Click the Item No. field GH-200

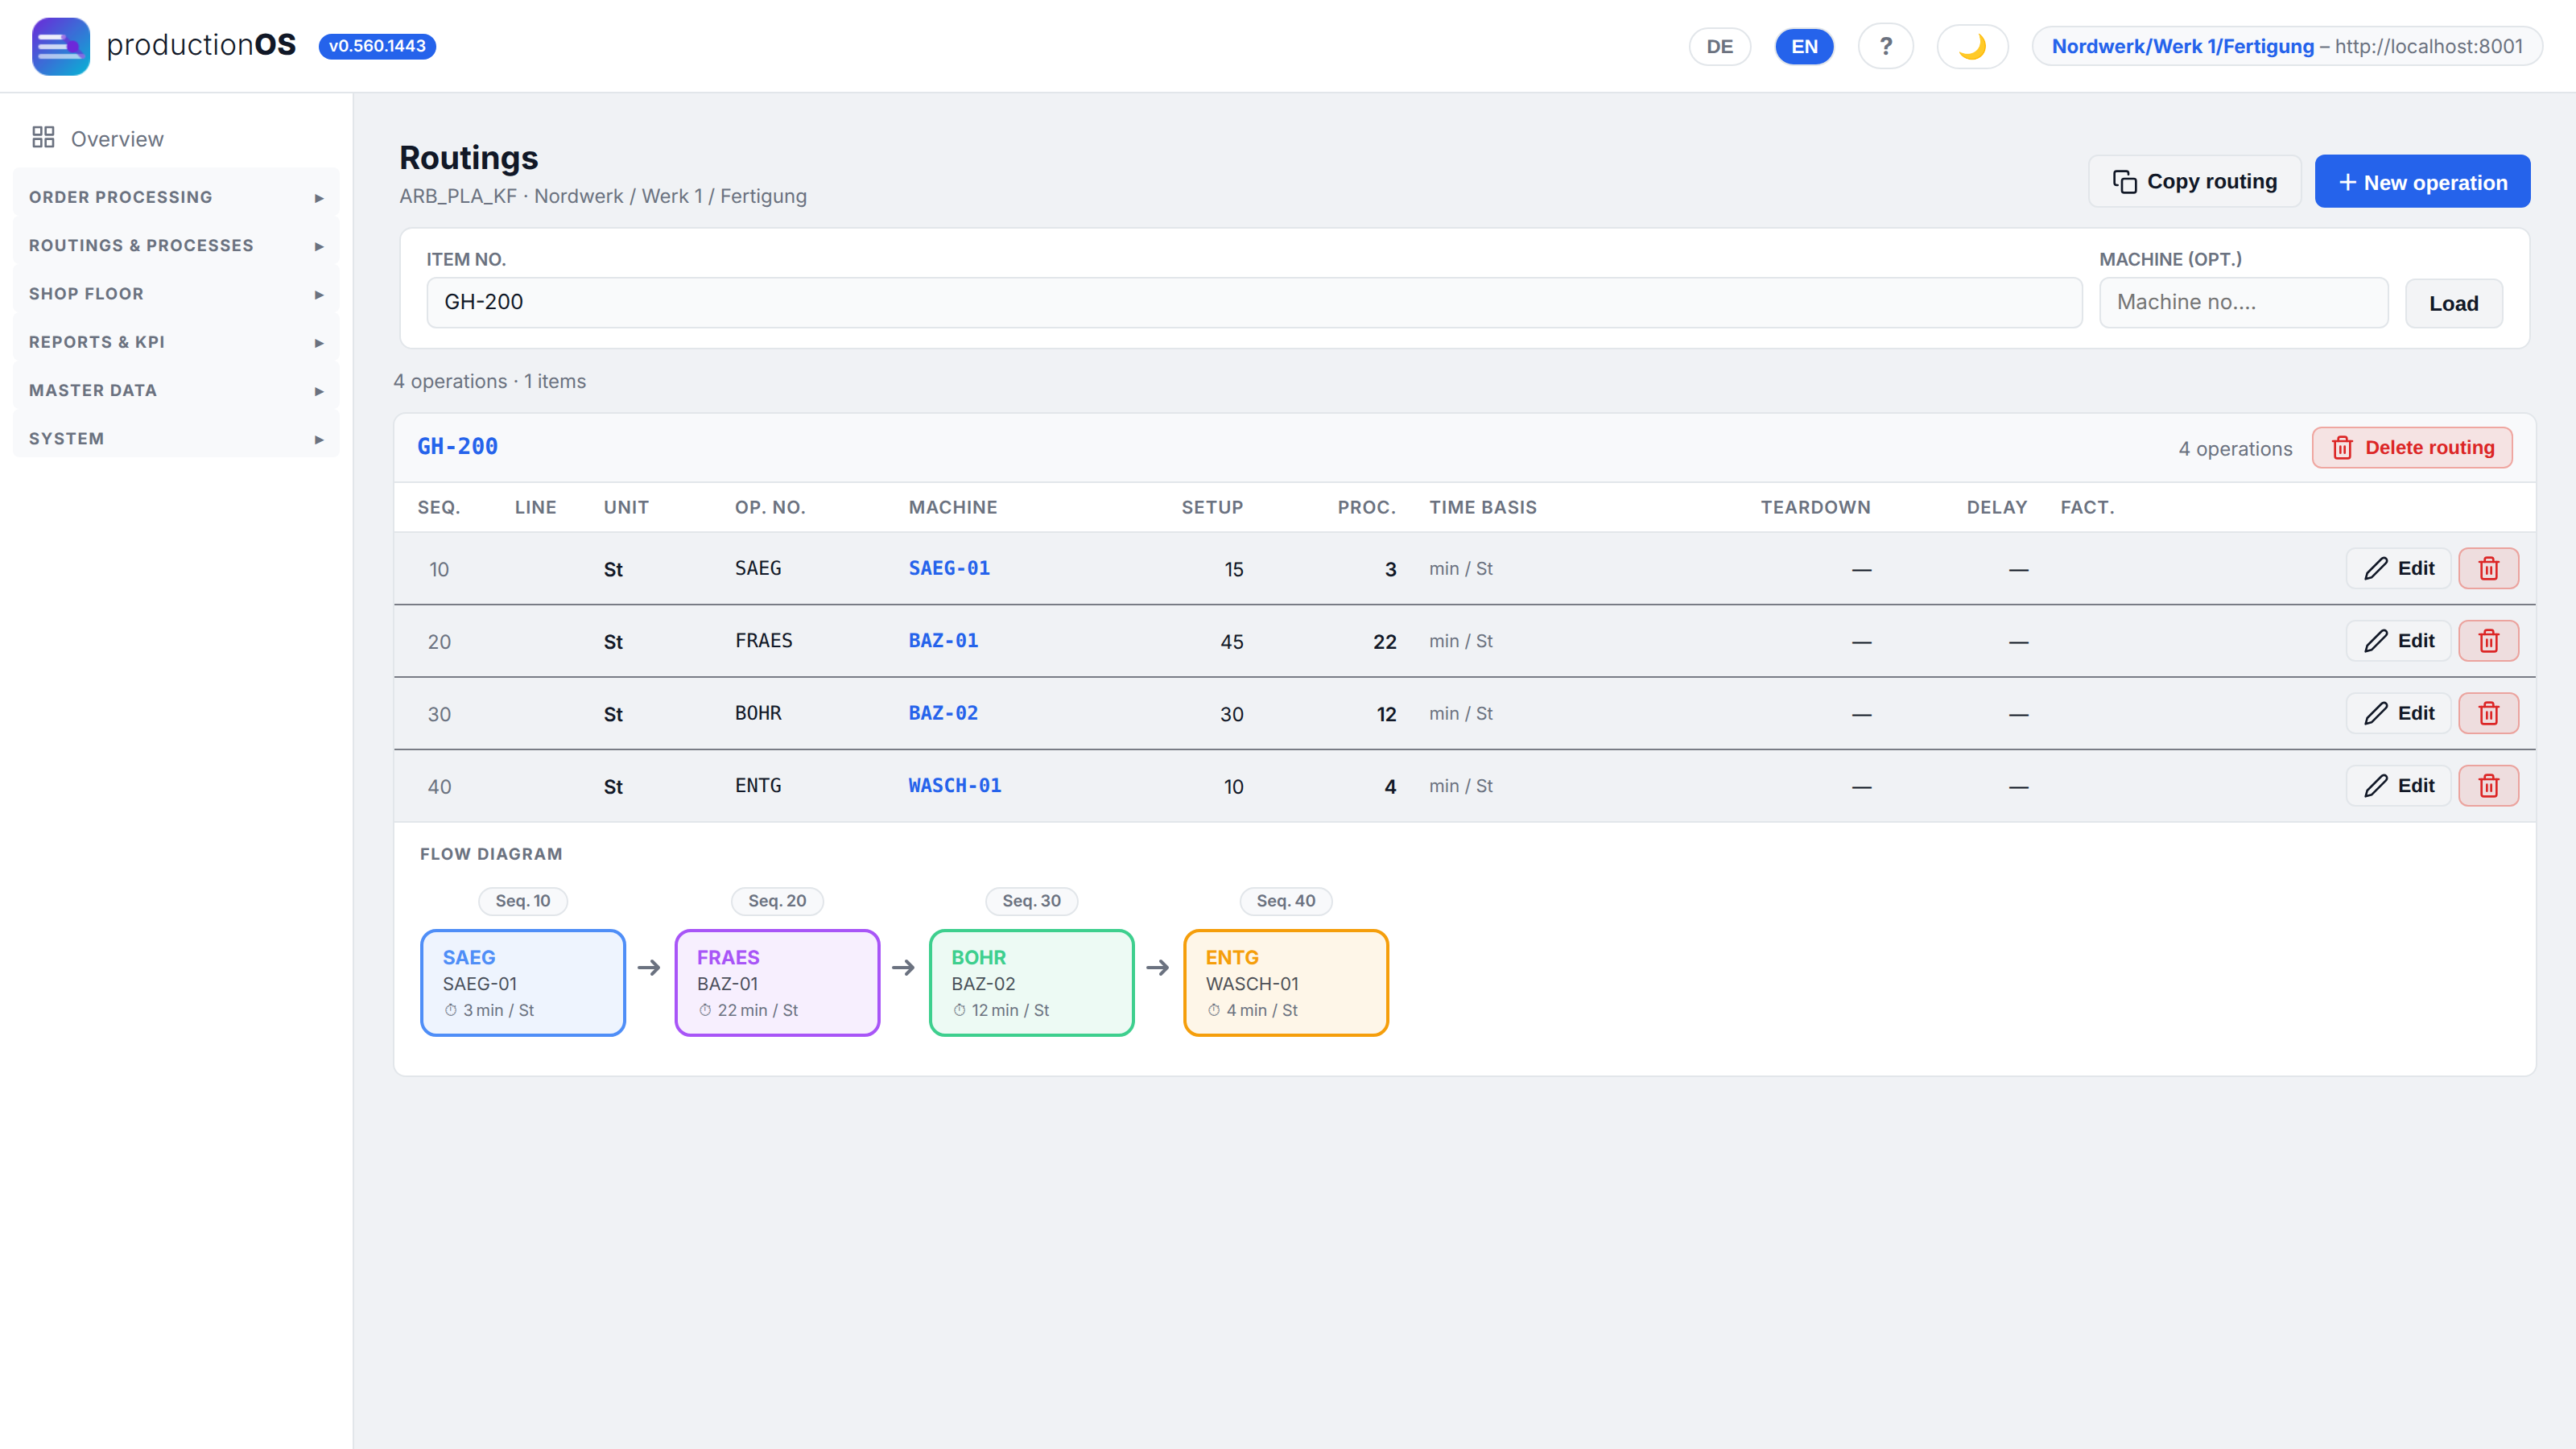pyautogui.click(x=1254, y=302)
